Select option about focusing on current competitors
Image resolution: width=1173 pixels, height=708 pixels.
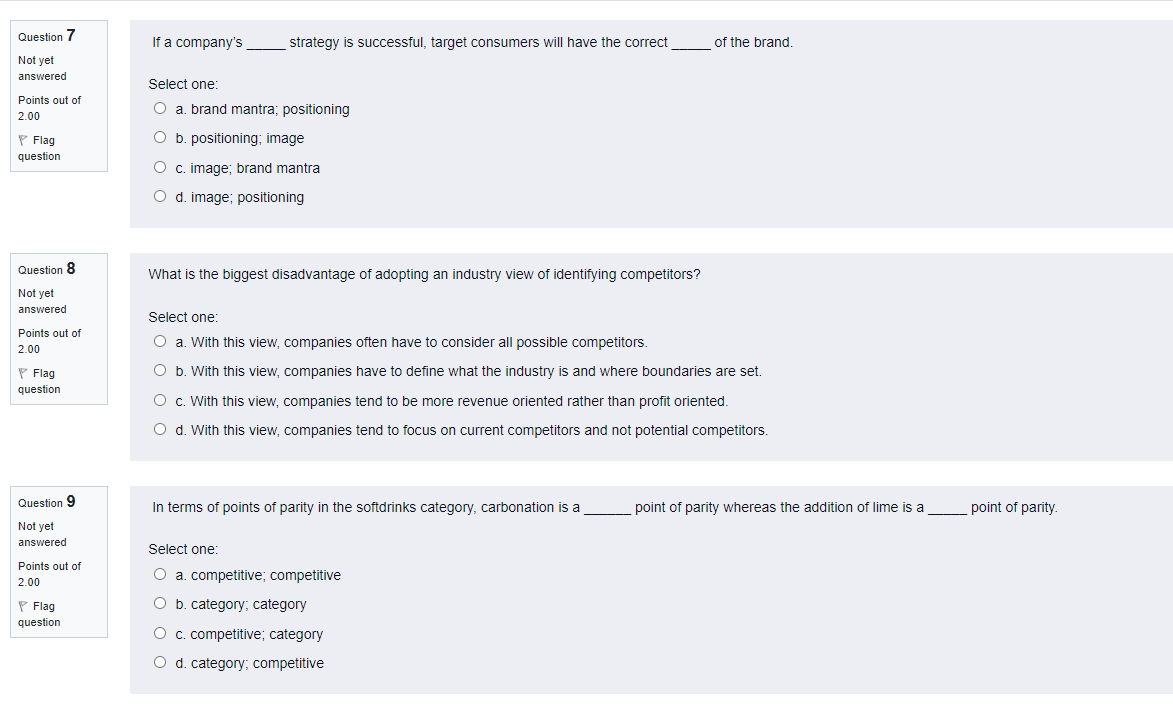coord(160,428)
